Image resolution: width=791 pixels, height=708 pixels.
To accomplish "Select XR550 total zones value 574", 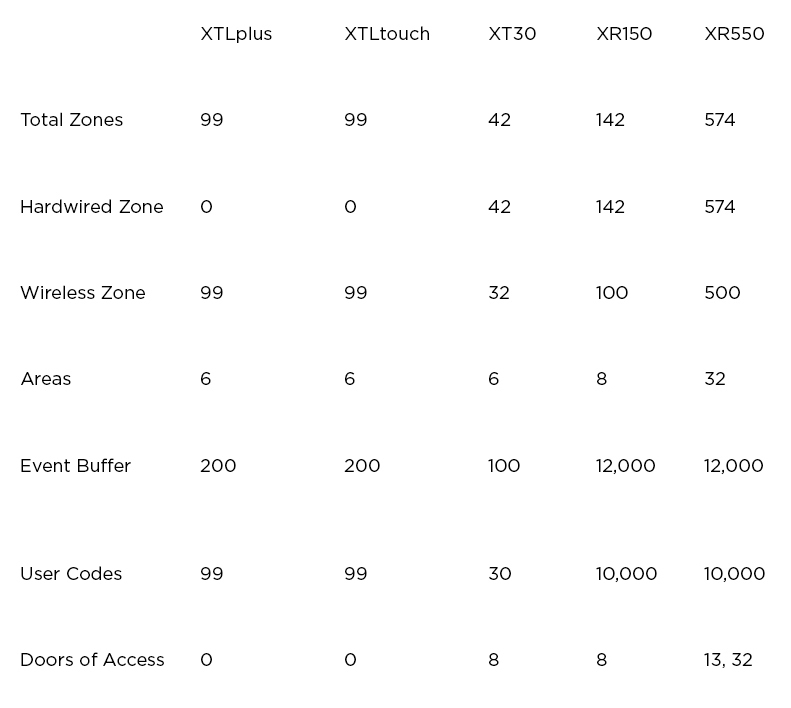I will (720, 120).
